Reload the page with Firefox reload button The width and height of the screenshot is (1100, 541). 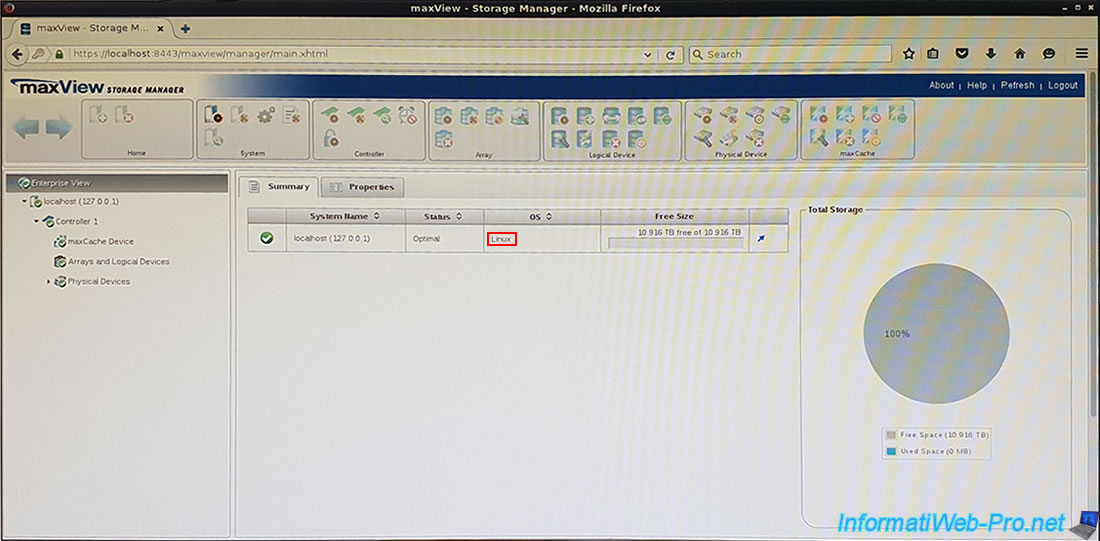671,54
